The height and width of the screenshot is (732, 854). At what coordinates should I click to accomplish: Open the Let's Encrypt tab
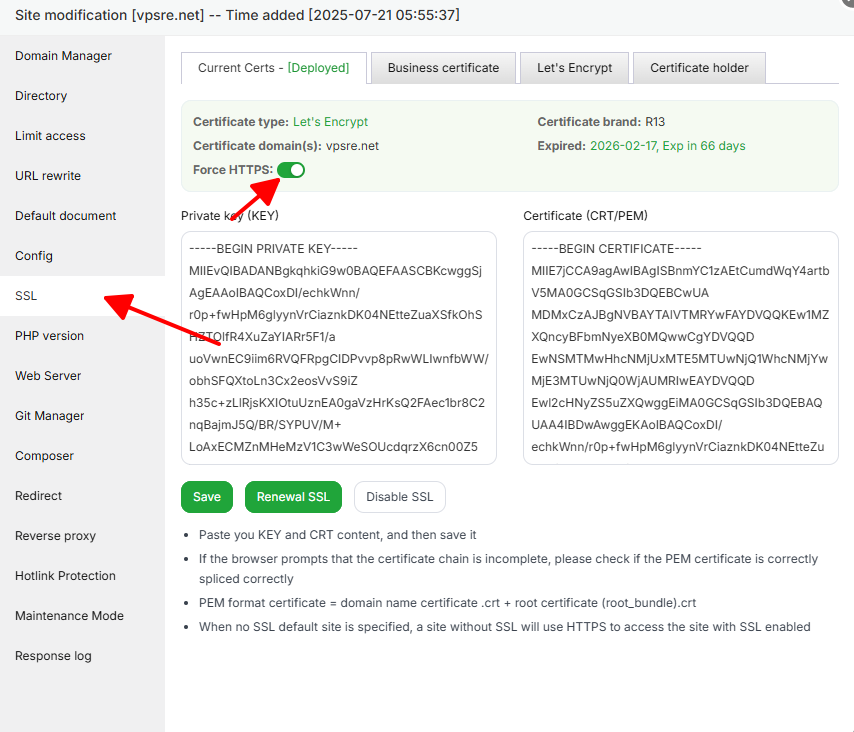coord(574,68)
